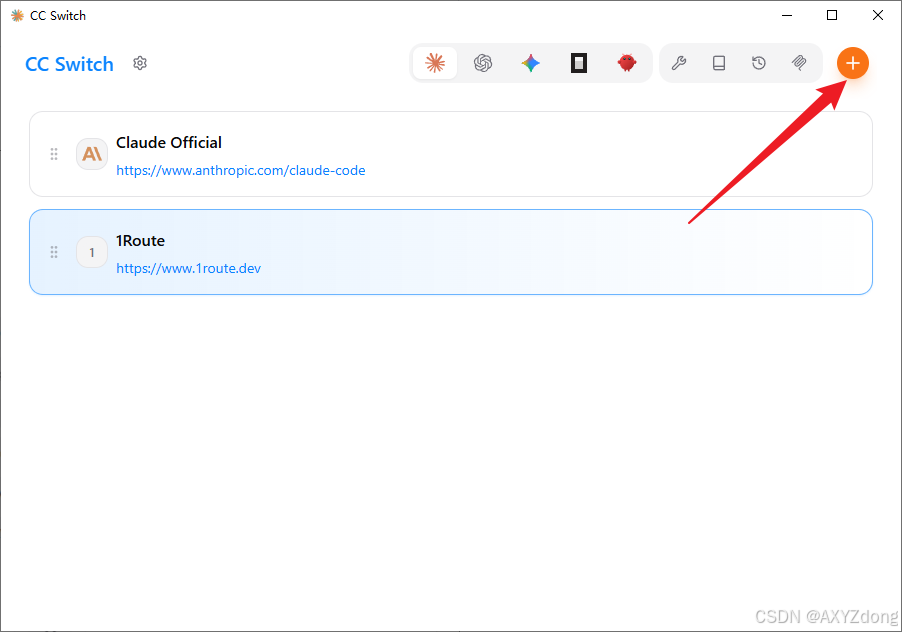
Task: Click the CC Switch header title
Action: tap(70, 64)
